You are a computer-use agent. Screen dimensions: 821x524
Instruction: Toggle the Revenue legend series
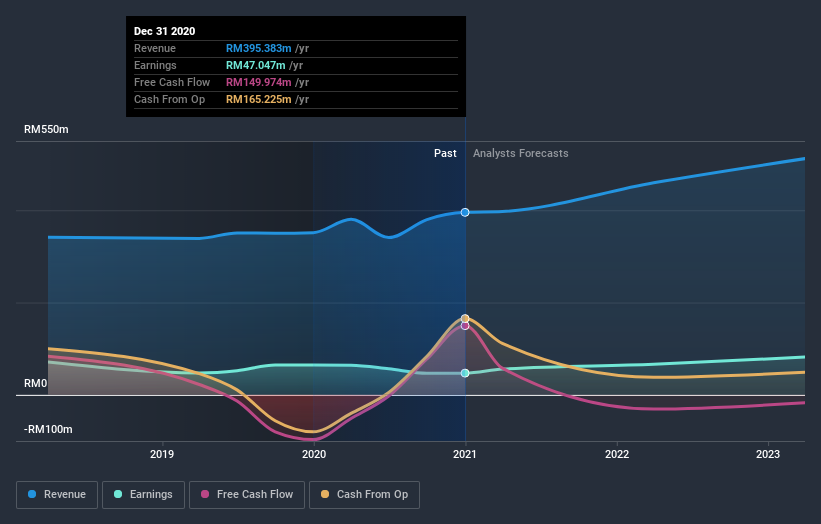point(57,495)
